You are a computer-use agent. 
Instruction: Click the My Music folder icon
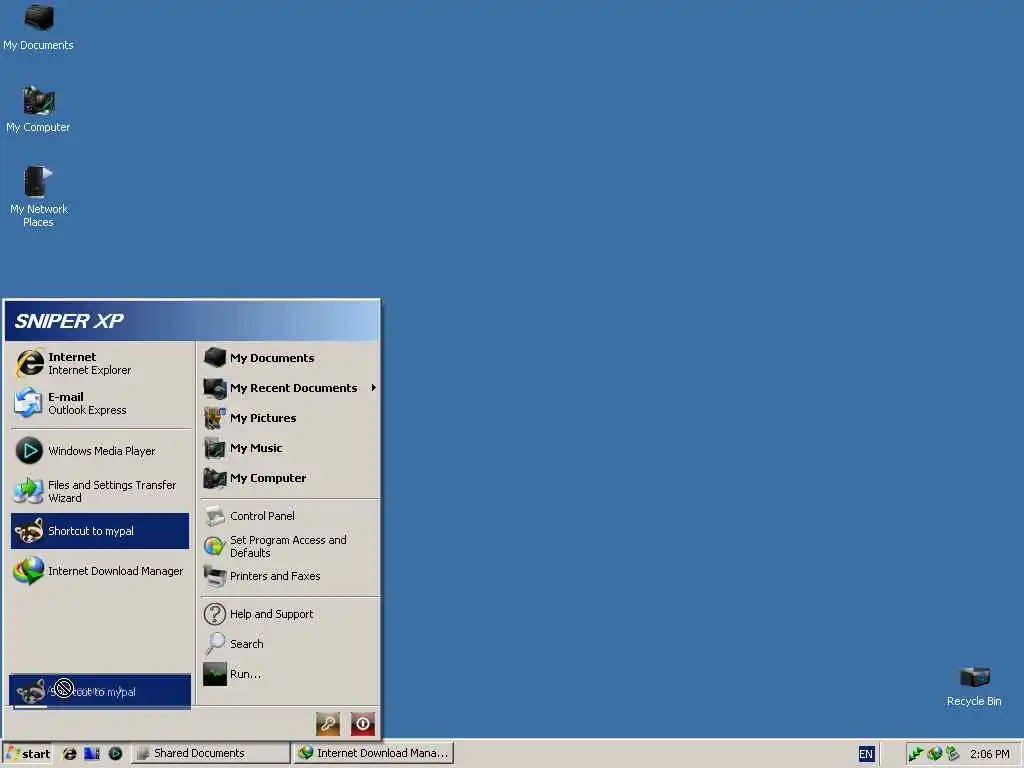coord(215,448)
